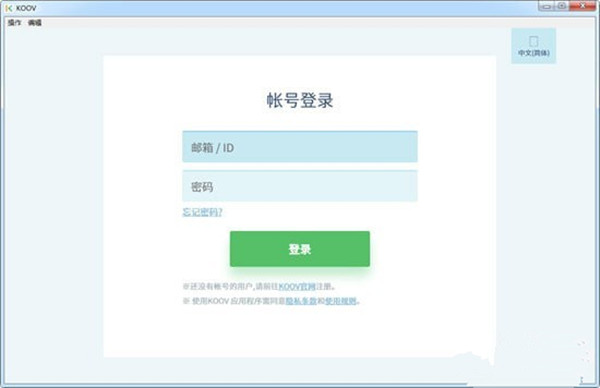Open the KOOV官网 registration link
This screenshot has width=600, height=388.
[x=297, y=286]
